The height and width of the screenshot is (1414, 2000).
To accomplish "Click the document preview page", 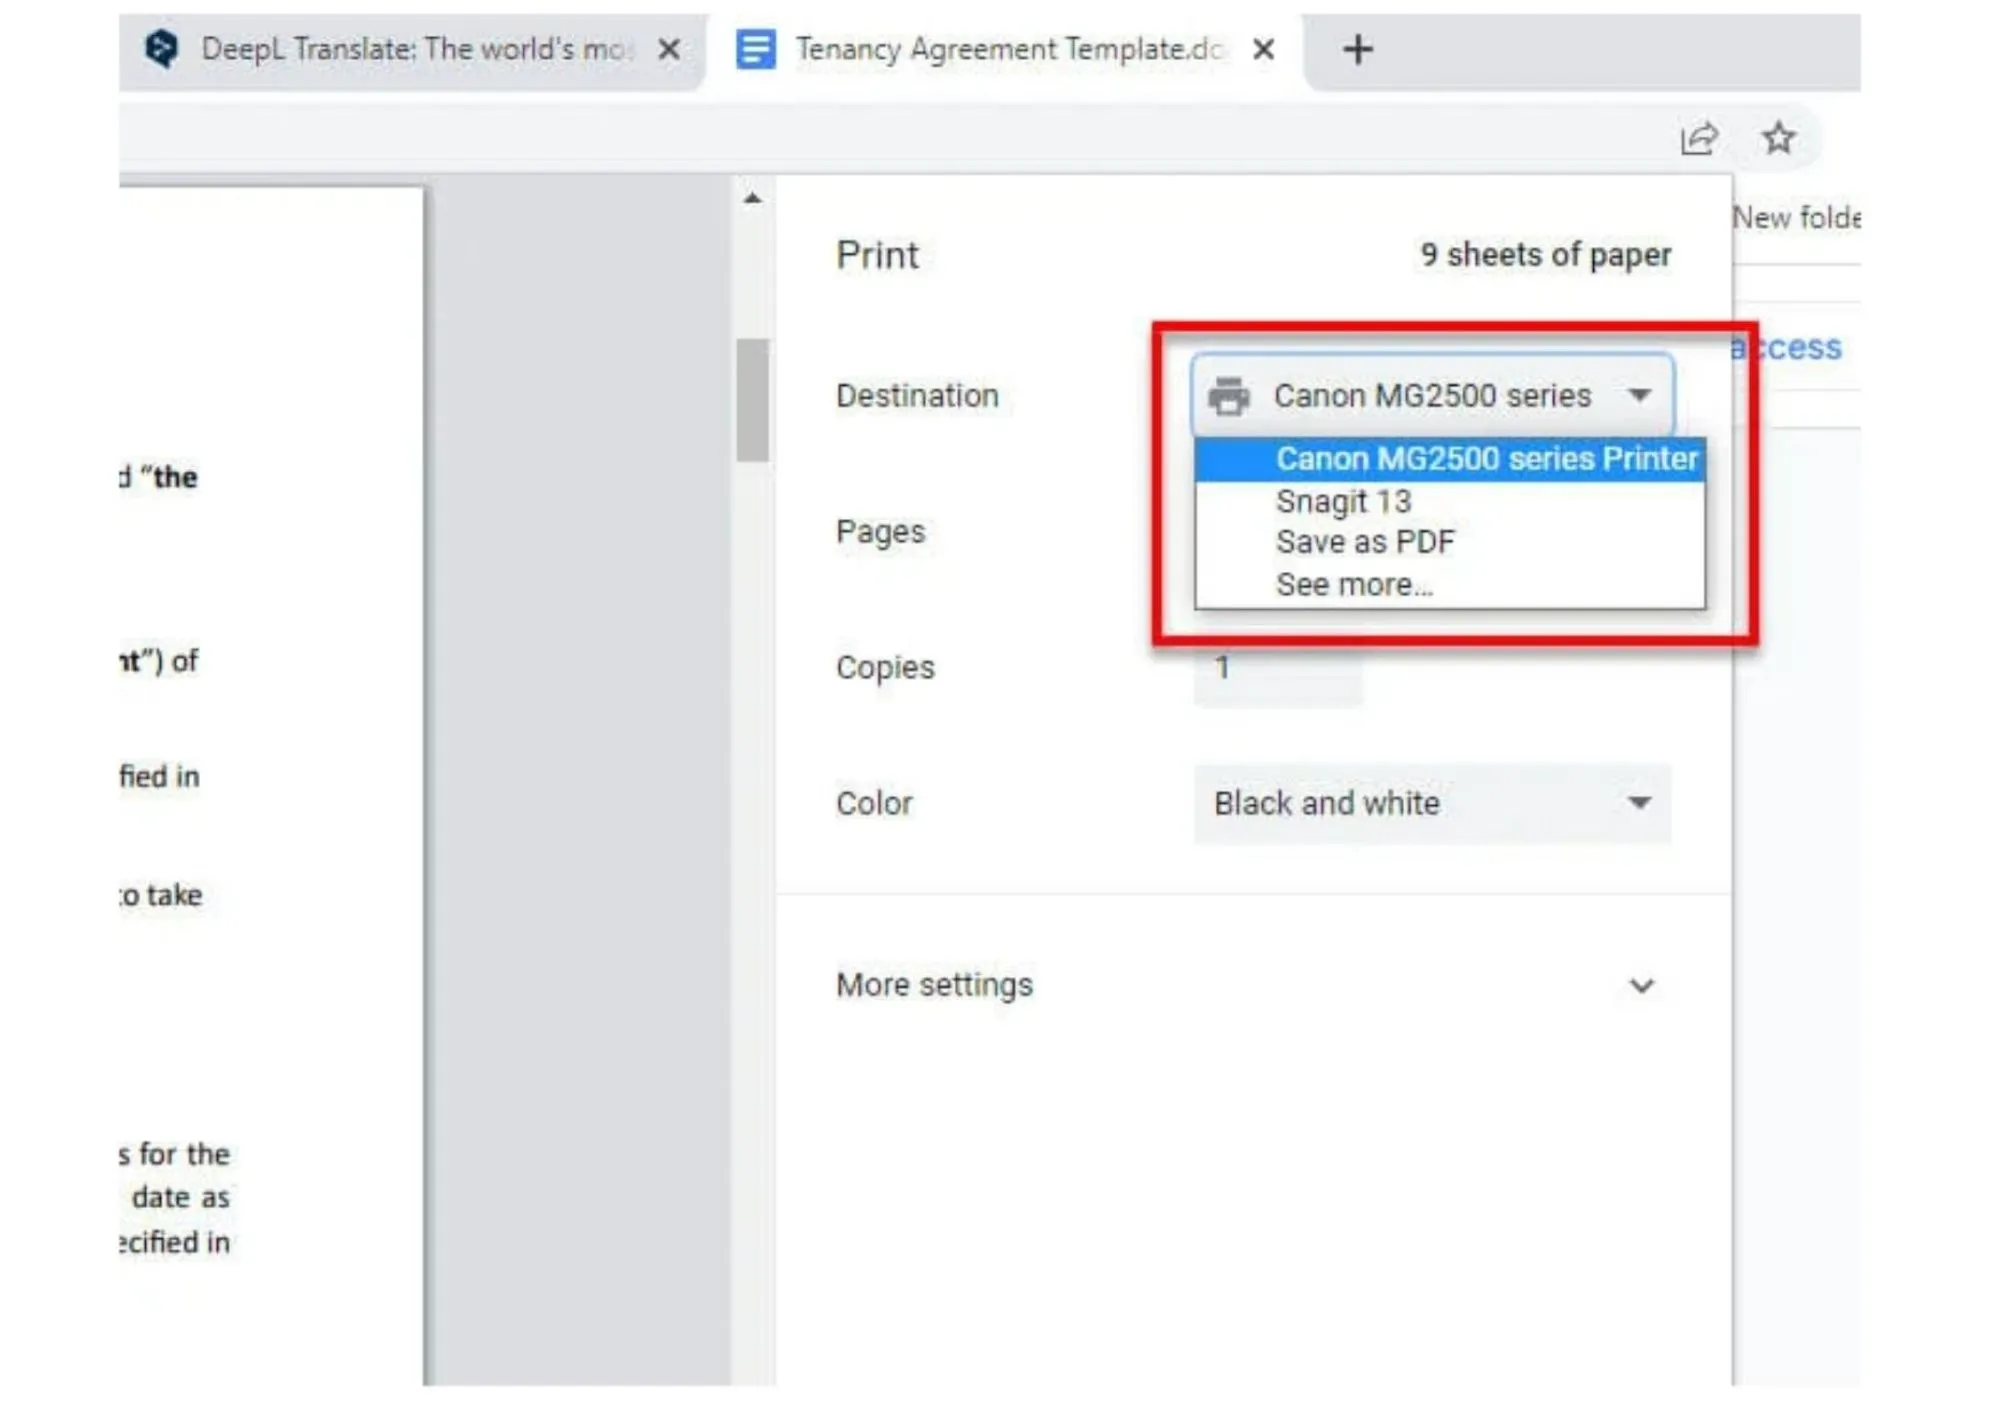I will (x=271, y=785).
